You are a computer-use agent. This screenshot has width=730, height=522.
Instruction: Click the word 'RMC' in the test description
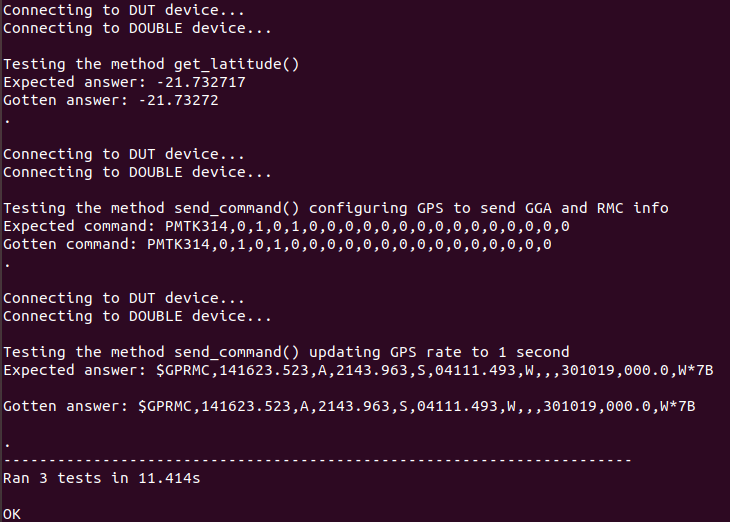[x=610, y=208]
